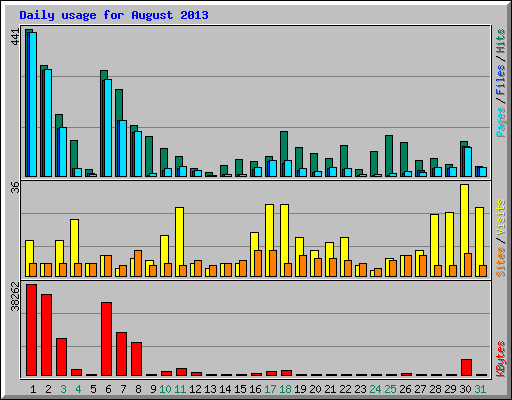Click the red KBytes bar for day 8
Viewport: 512px width, 400px height.
(136, 359)
